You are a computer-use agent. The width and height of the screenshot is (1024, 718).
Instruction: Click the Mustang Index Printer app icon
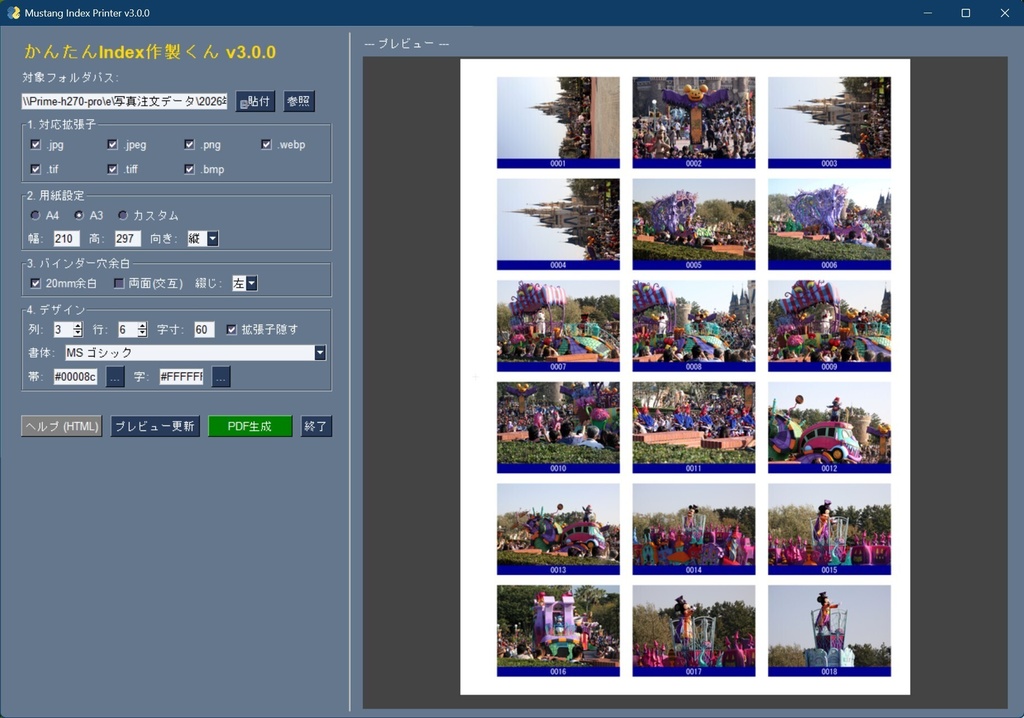13,13
